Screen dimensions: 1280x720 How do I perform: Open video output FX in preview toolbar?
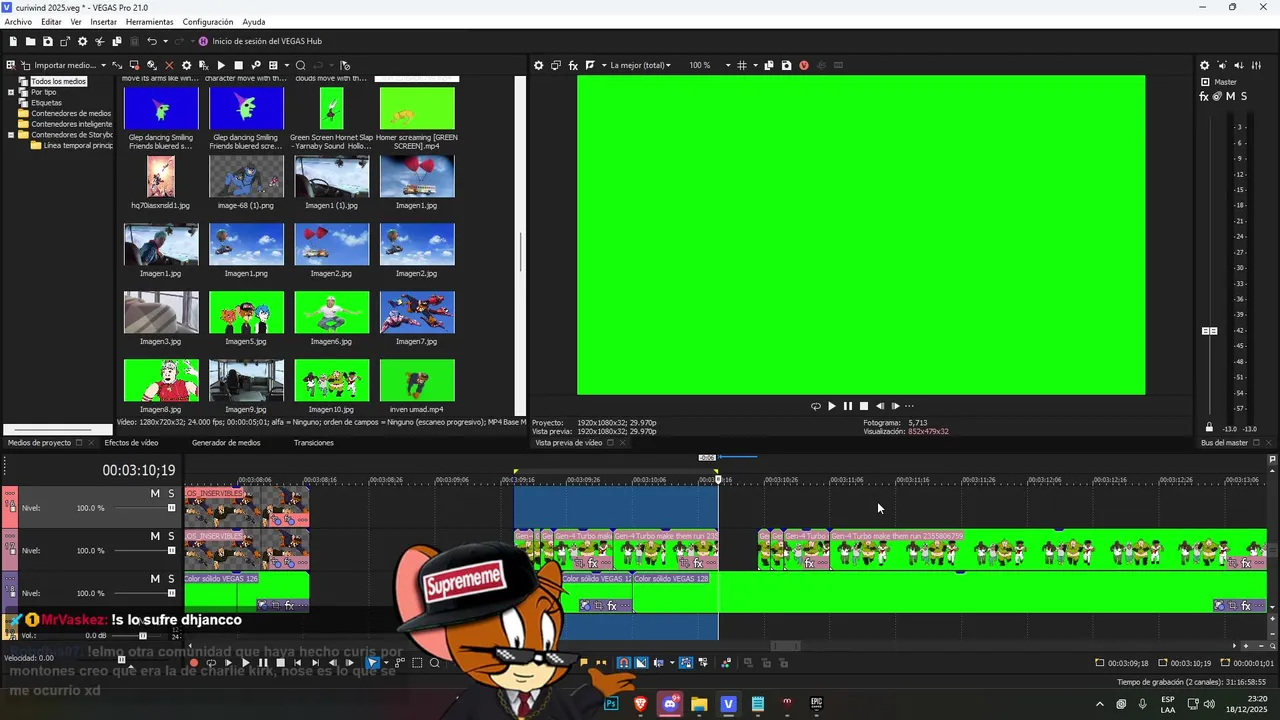click(x=573, y=65)
